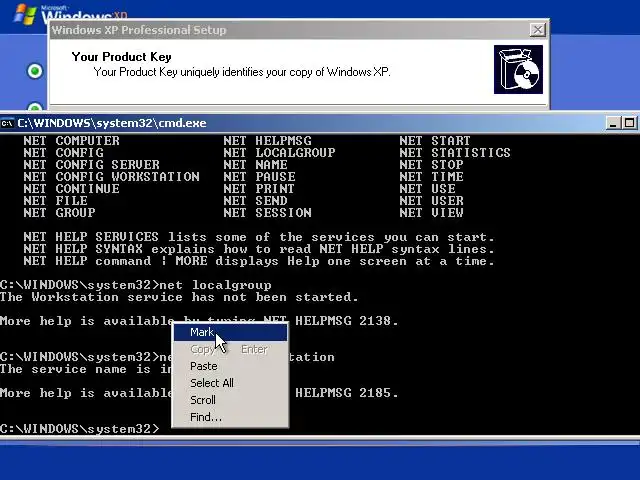Click 'NET PAUSE' in the output
Screen dimensions: 640x480
coord(260,177)
